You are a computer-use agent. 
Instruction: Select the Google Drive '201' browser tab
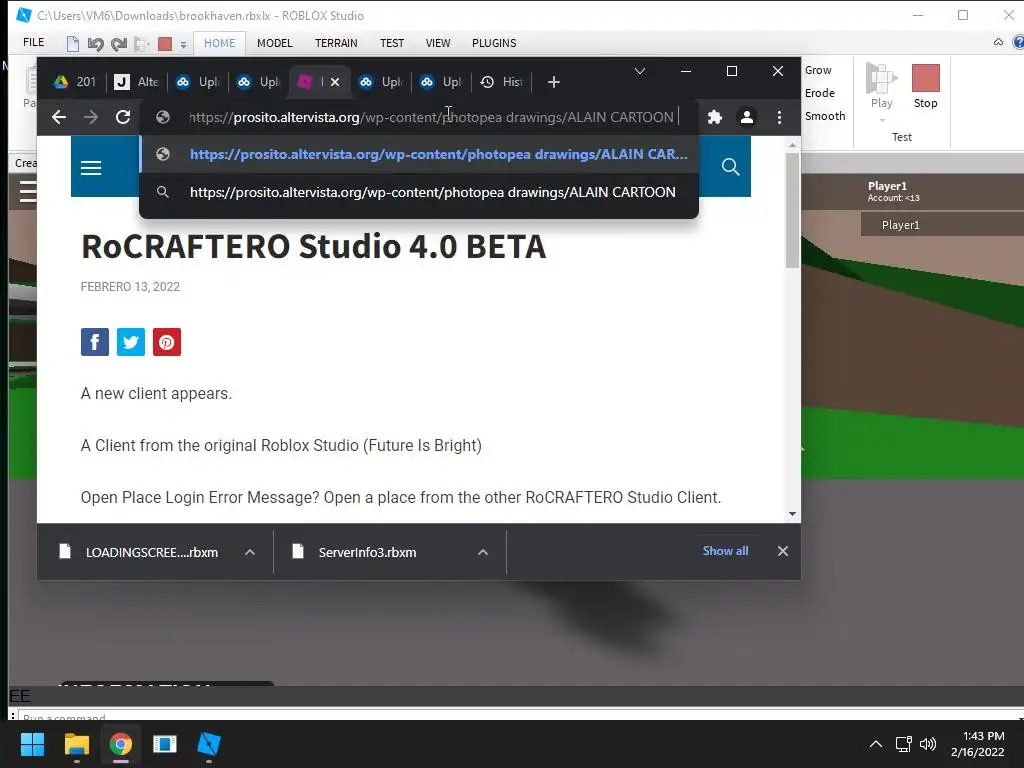[76, 82]
